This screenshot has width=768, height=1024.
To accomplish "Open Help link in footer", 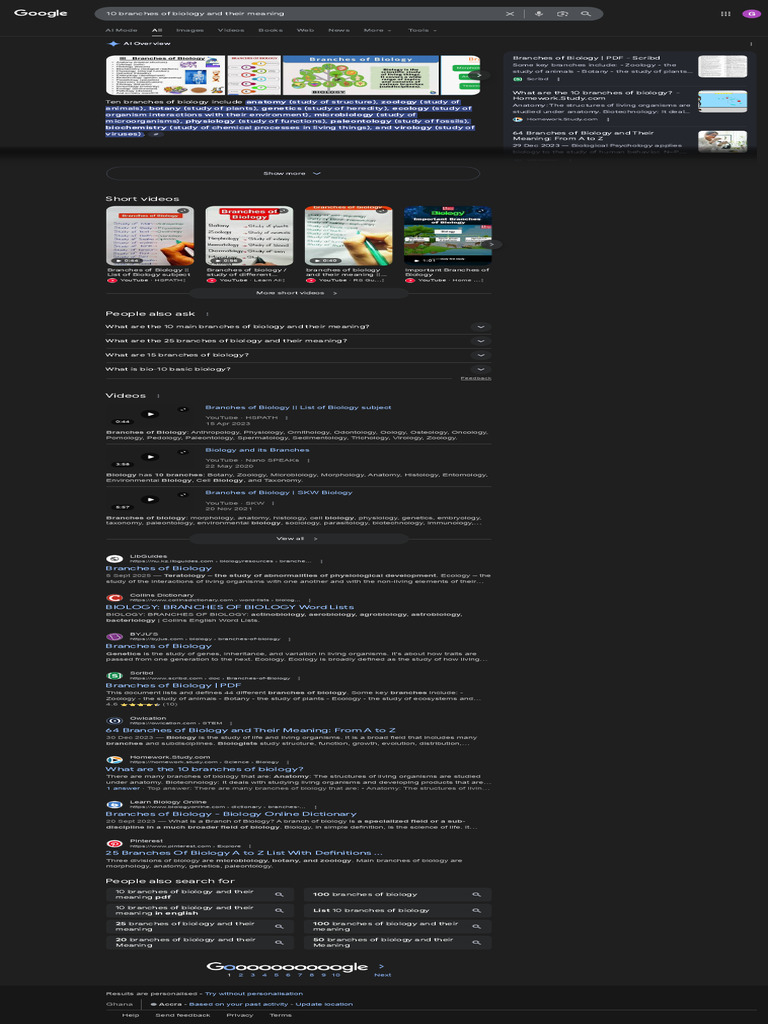I will [x=131, y=1016].
